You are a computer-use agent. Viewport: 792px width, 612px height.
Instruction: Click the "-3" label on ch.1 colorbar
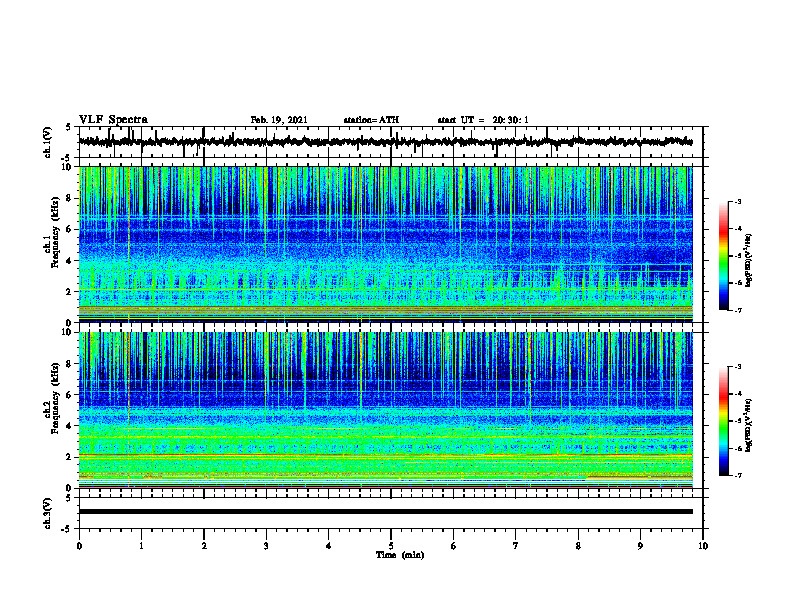point(738,201)
